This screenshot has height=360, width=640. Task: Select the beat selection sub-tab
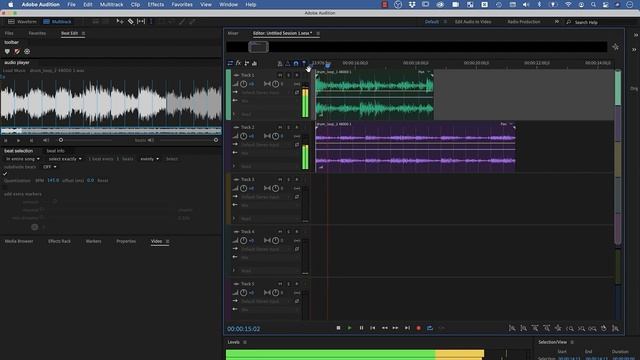click(x=19, y=151)
